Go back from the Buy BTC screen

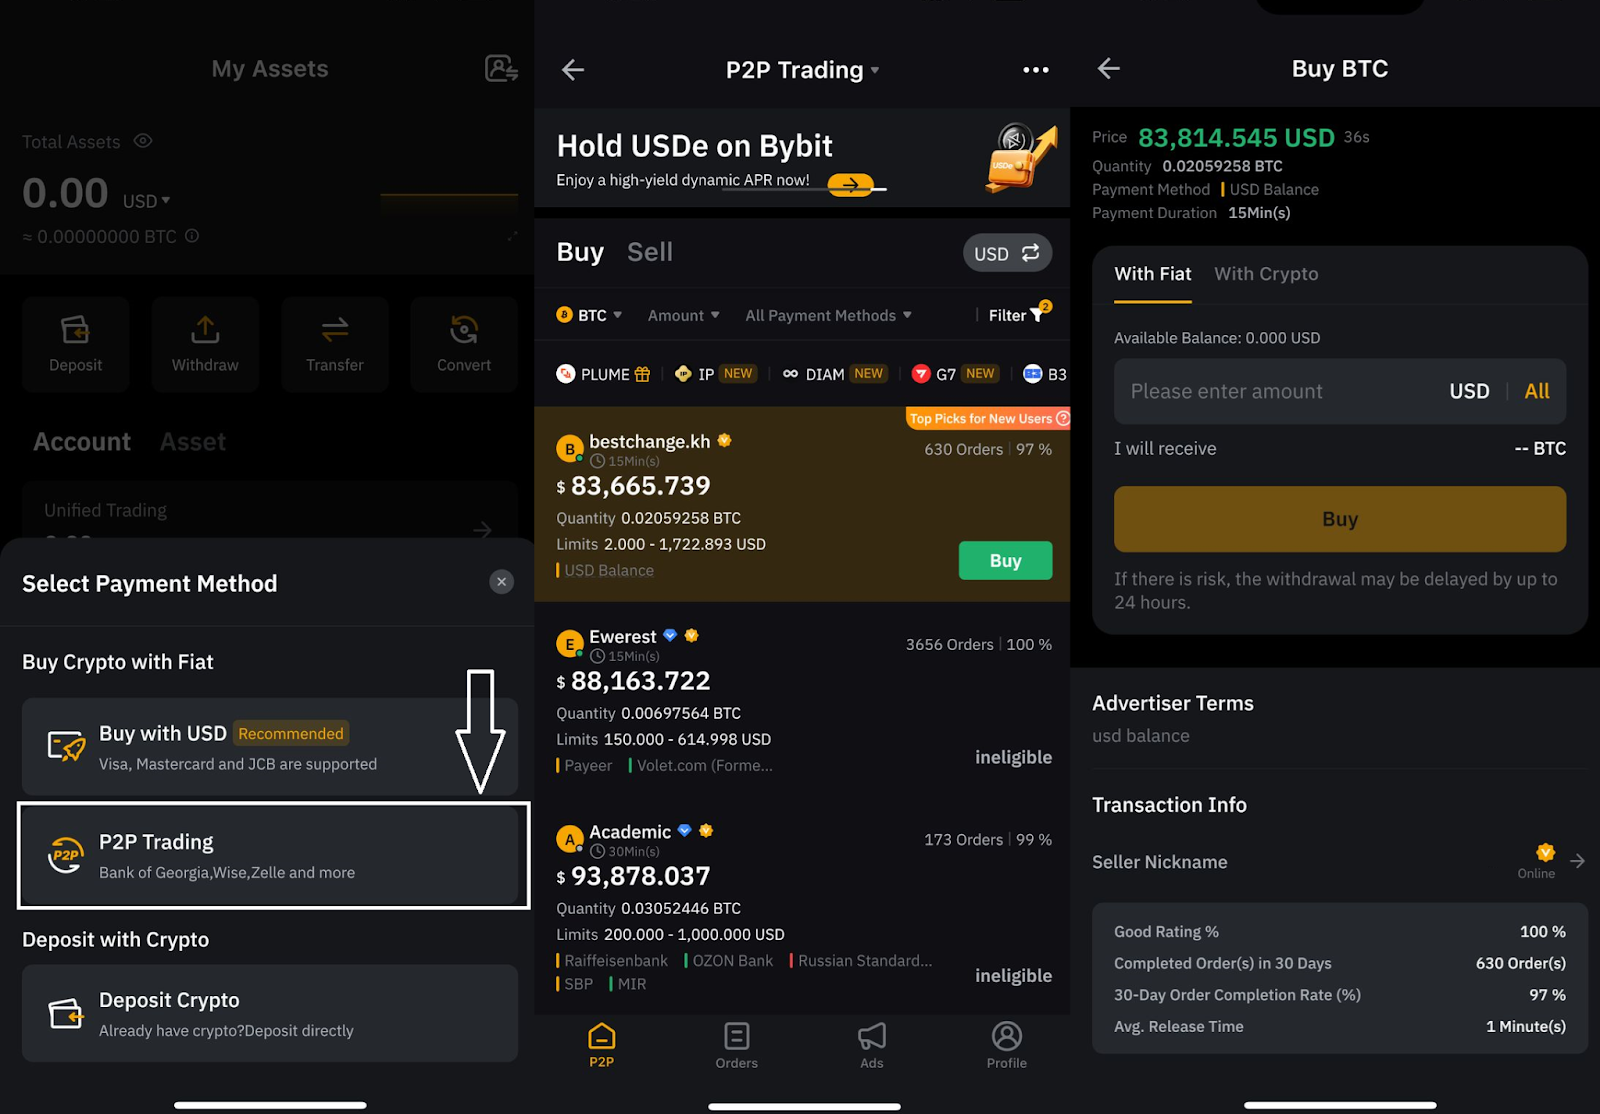(x=1109, y=68)
